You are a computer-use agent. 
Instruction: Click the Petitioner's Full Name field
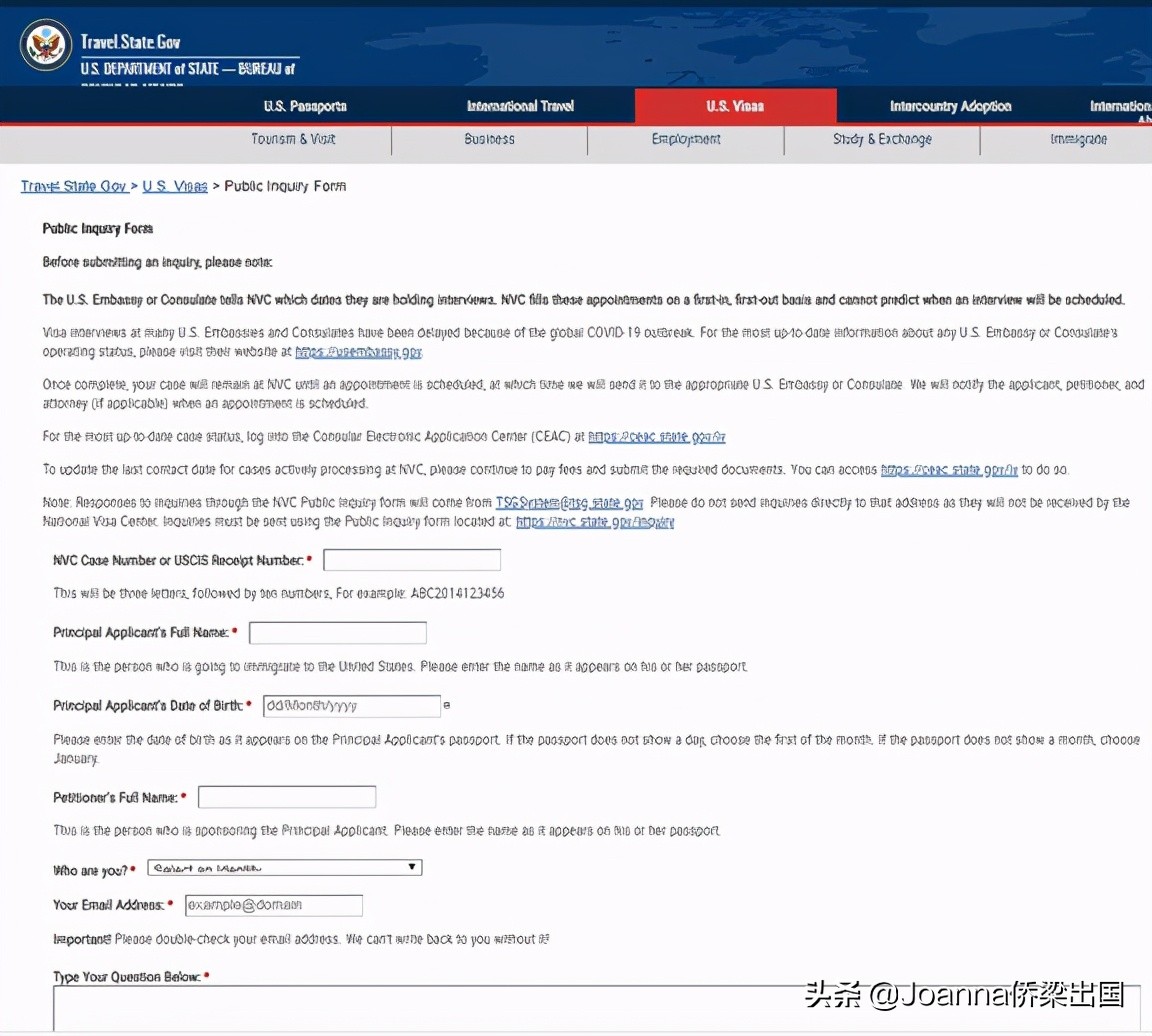(x=287, y=796)
